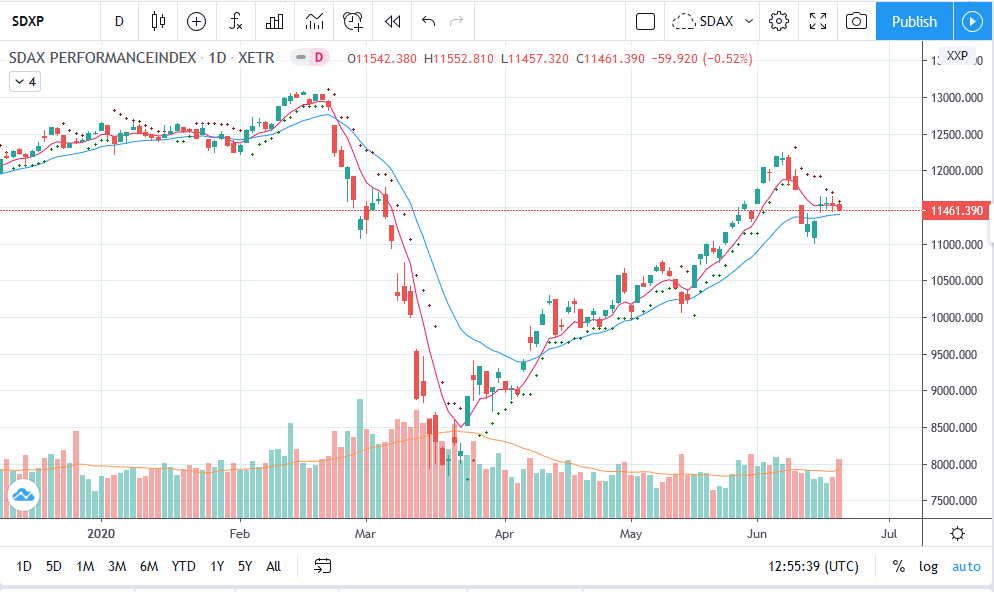Viewport: 994px width, 592px height.
Task: Open chart settings via the top gear icon
Action: [x=779, y=21]
